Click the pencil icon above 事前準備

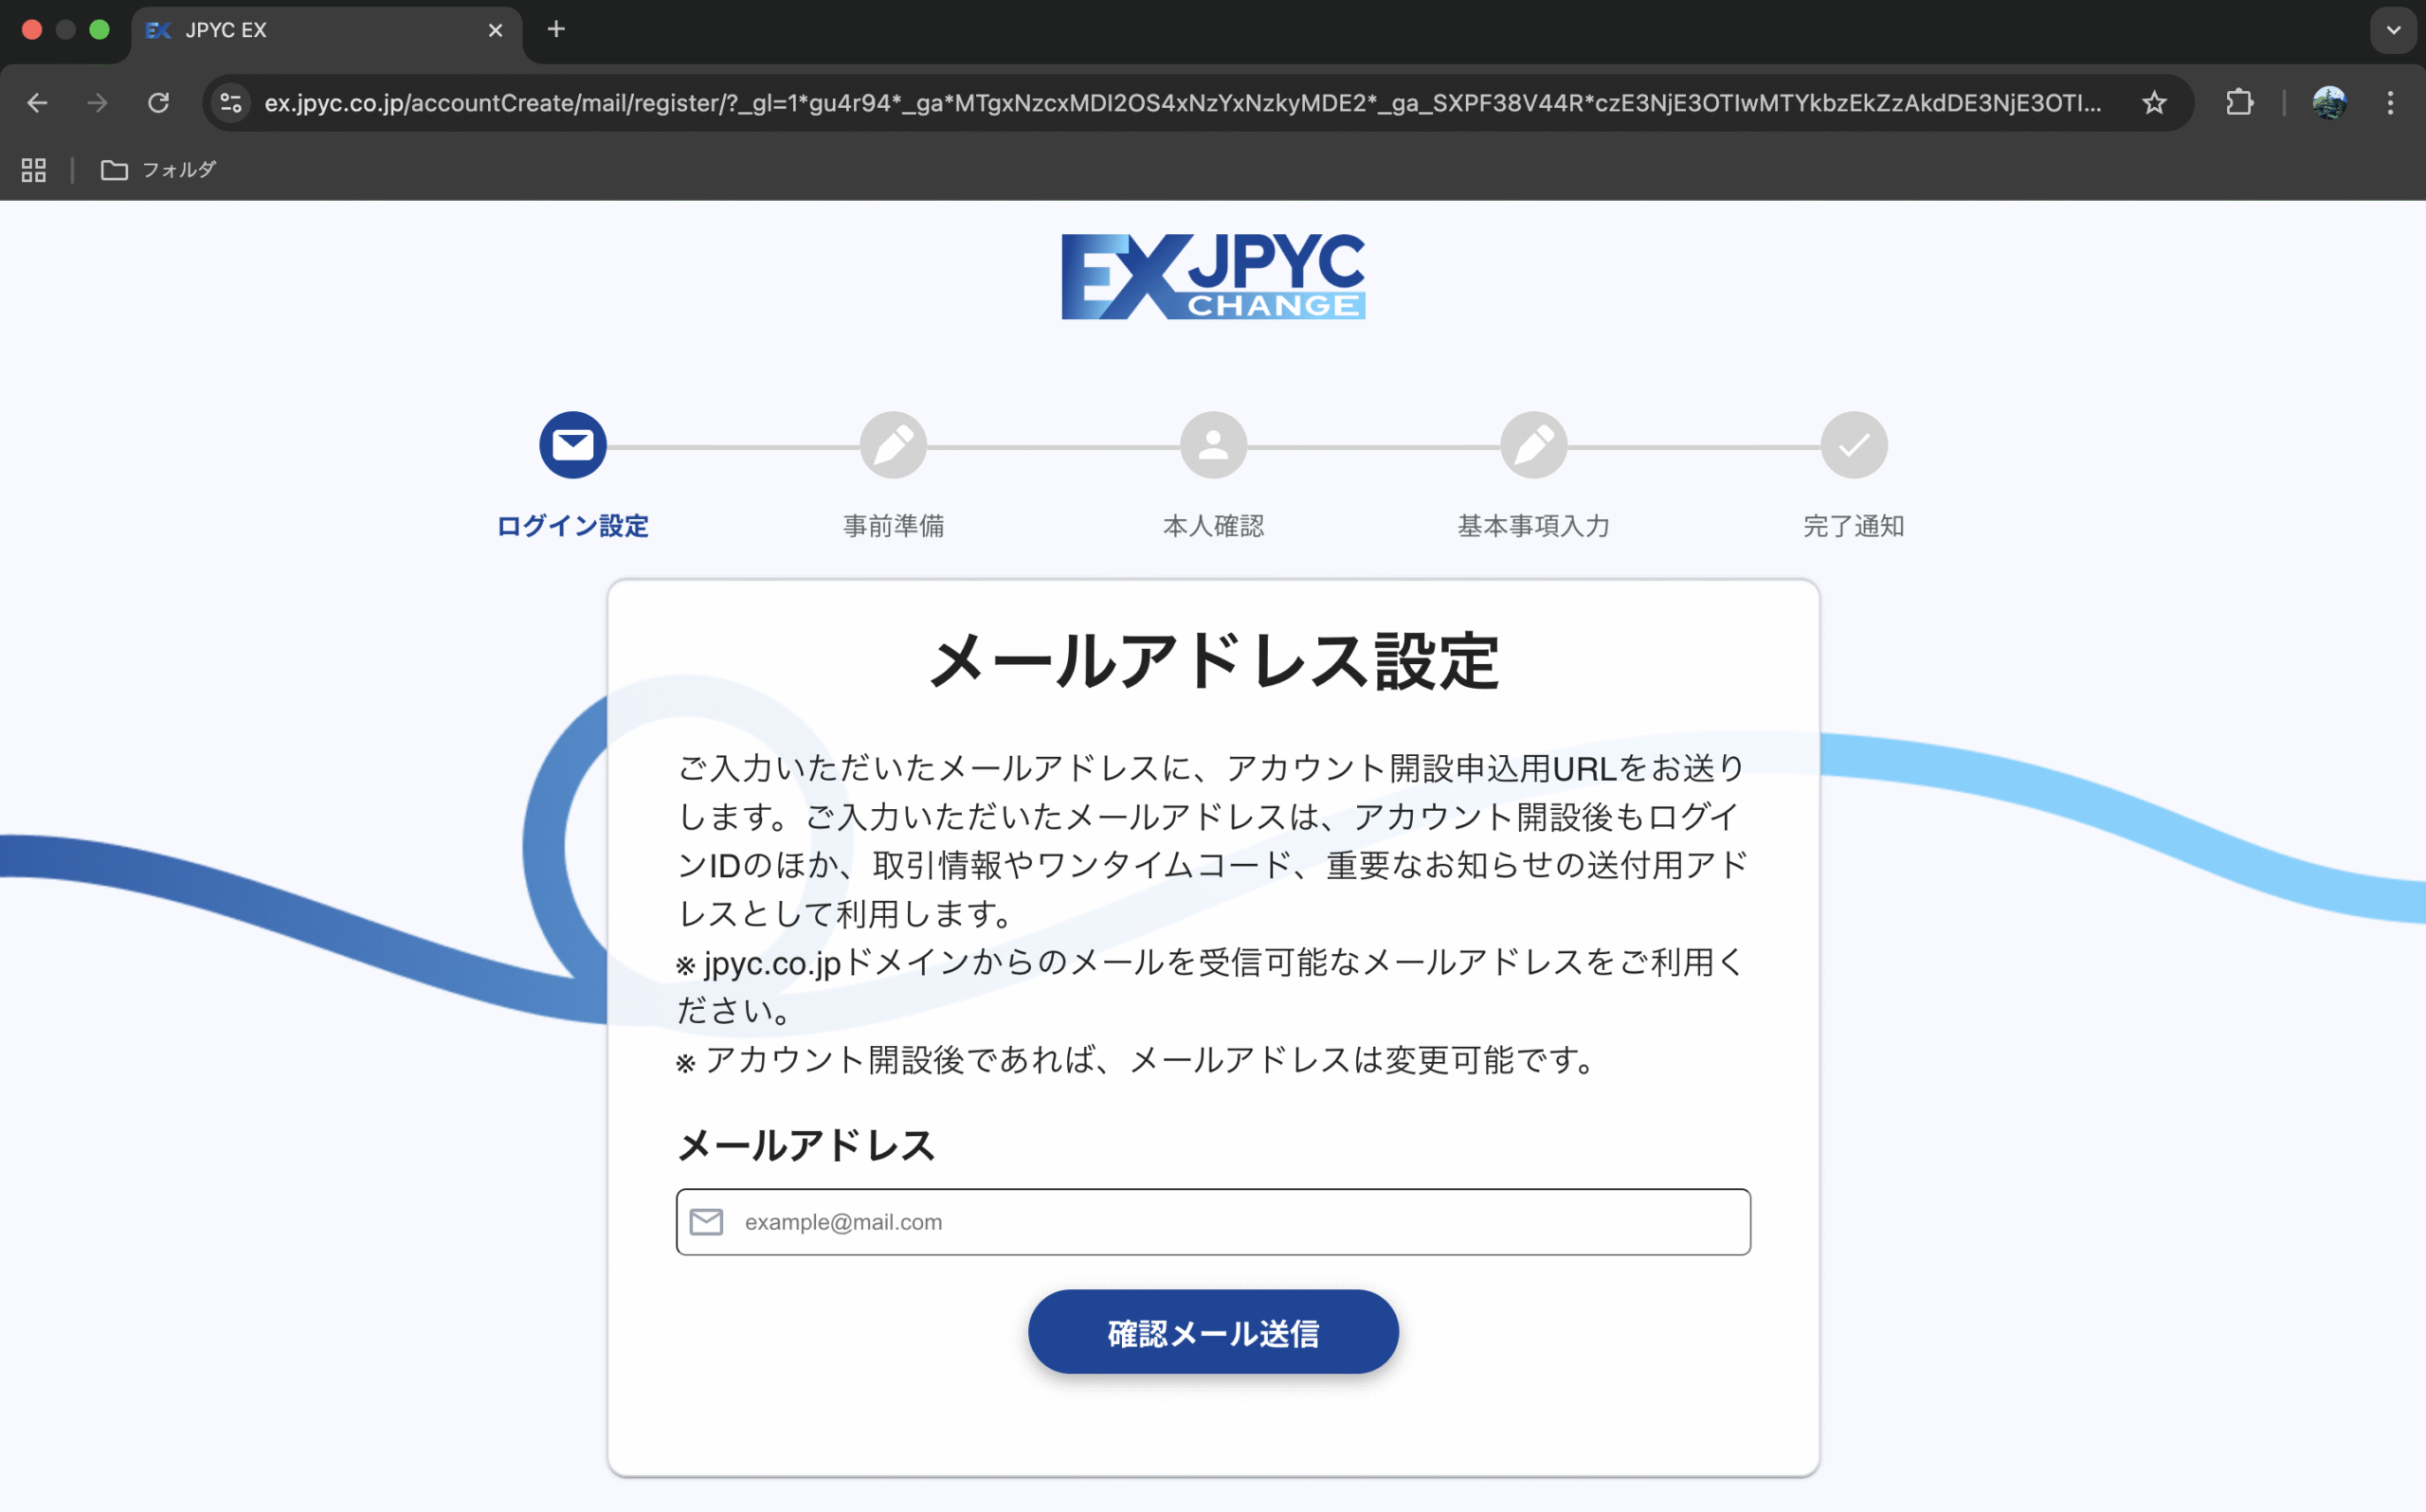(893, 444)
